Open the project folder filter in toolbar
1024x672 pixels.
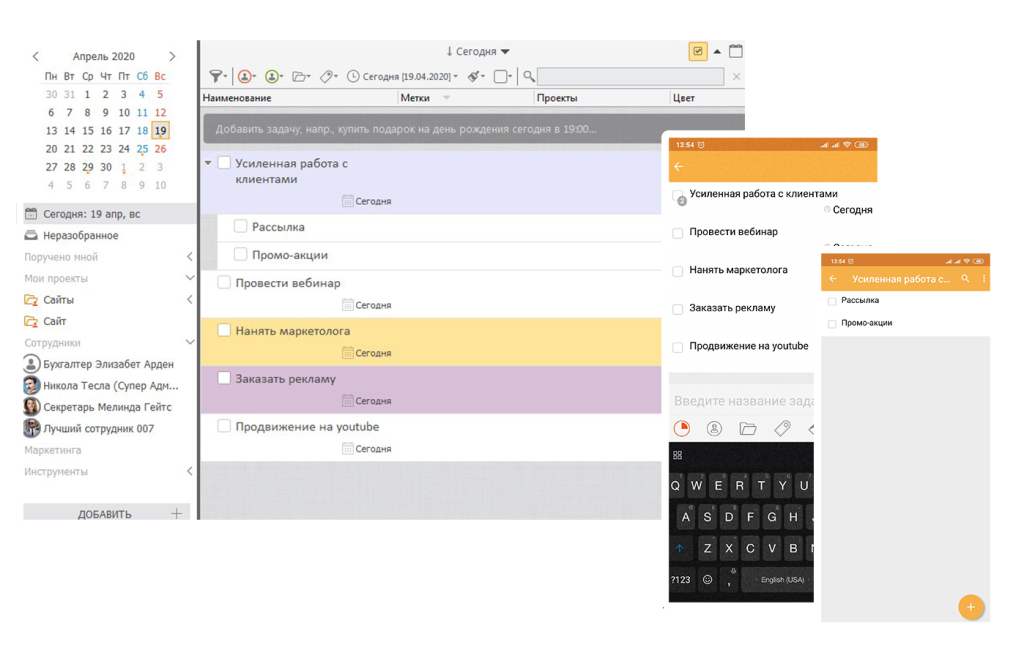pyautogui.click(x=301, y=76)
